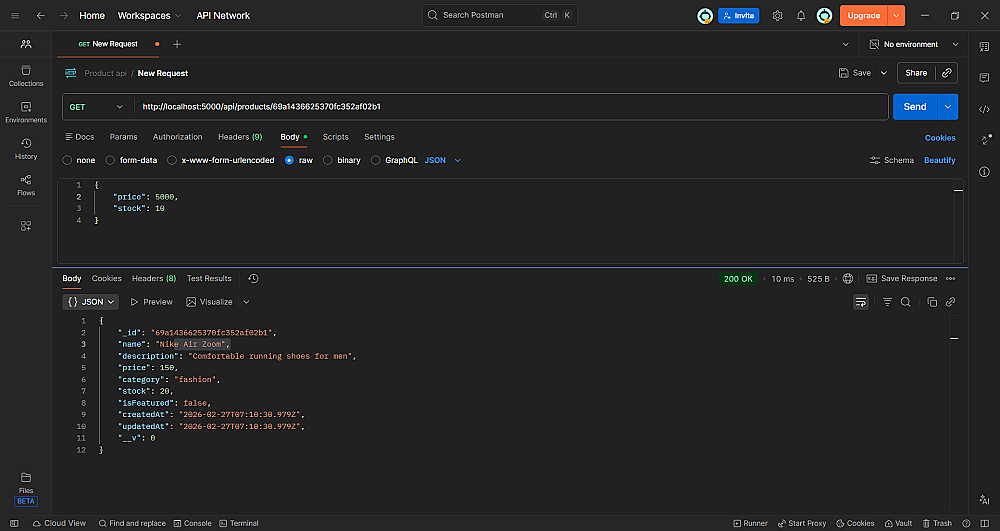1000x531 pixels.
Task: Open the Flows sidebar panel
Action: click(x=26, y=185)
